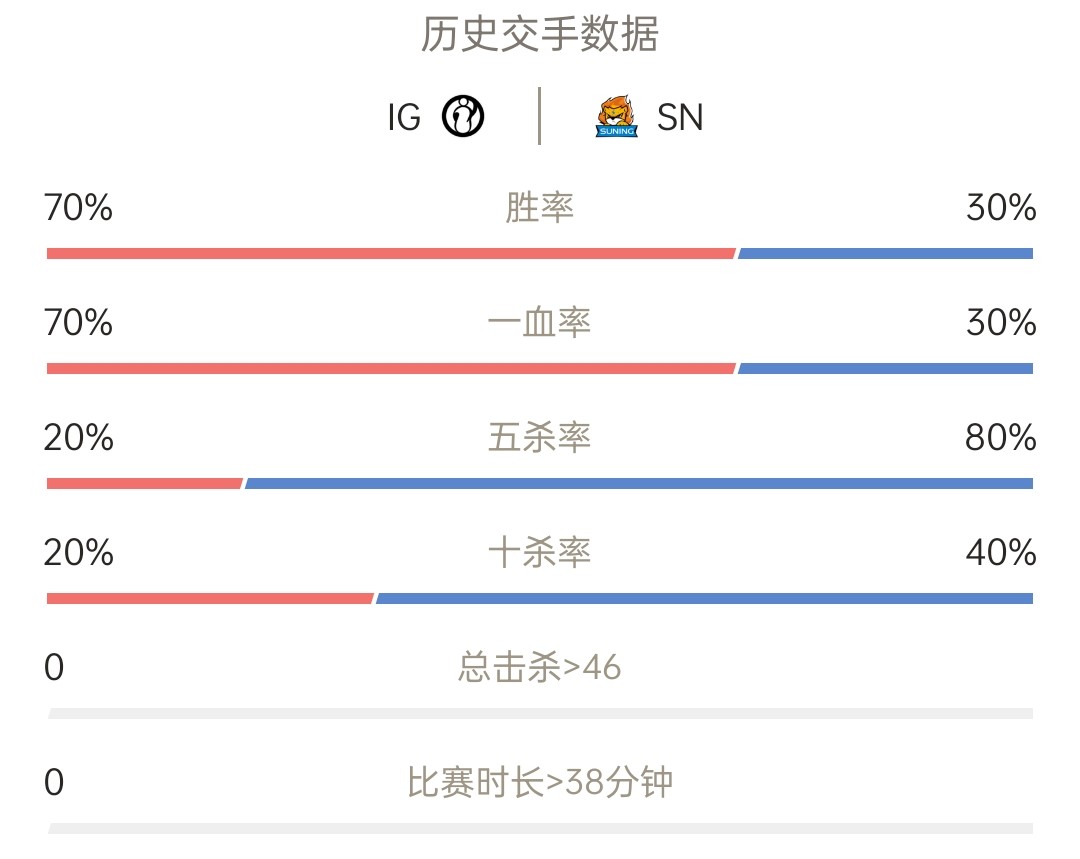
Task: Click the 五杀率 stat label
Action: tap(539, 437)
